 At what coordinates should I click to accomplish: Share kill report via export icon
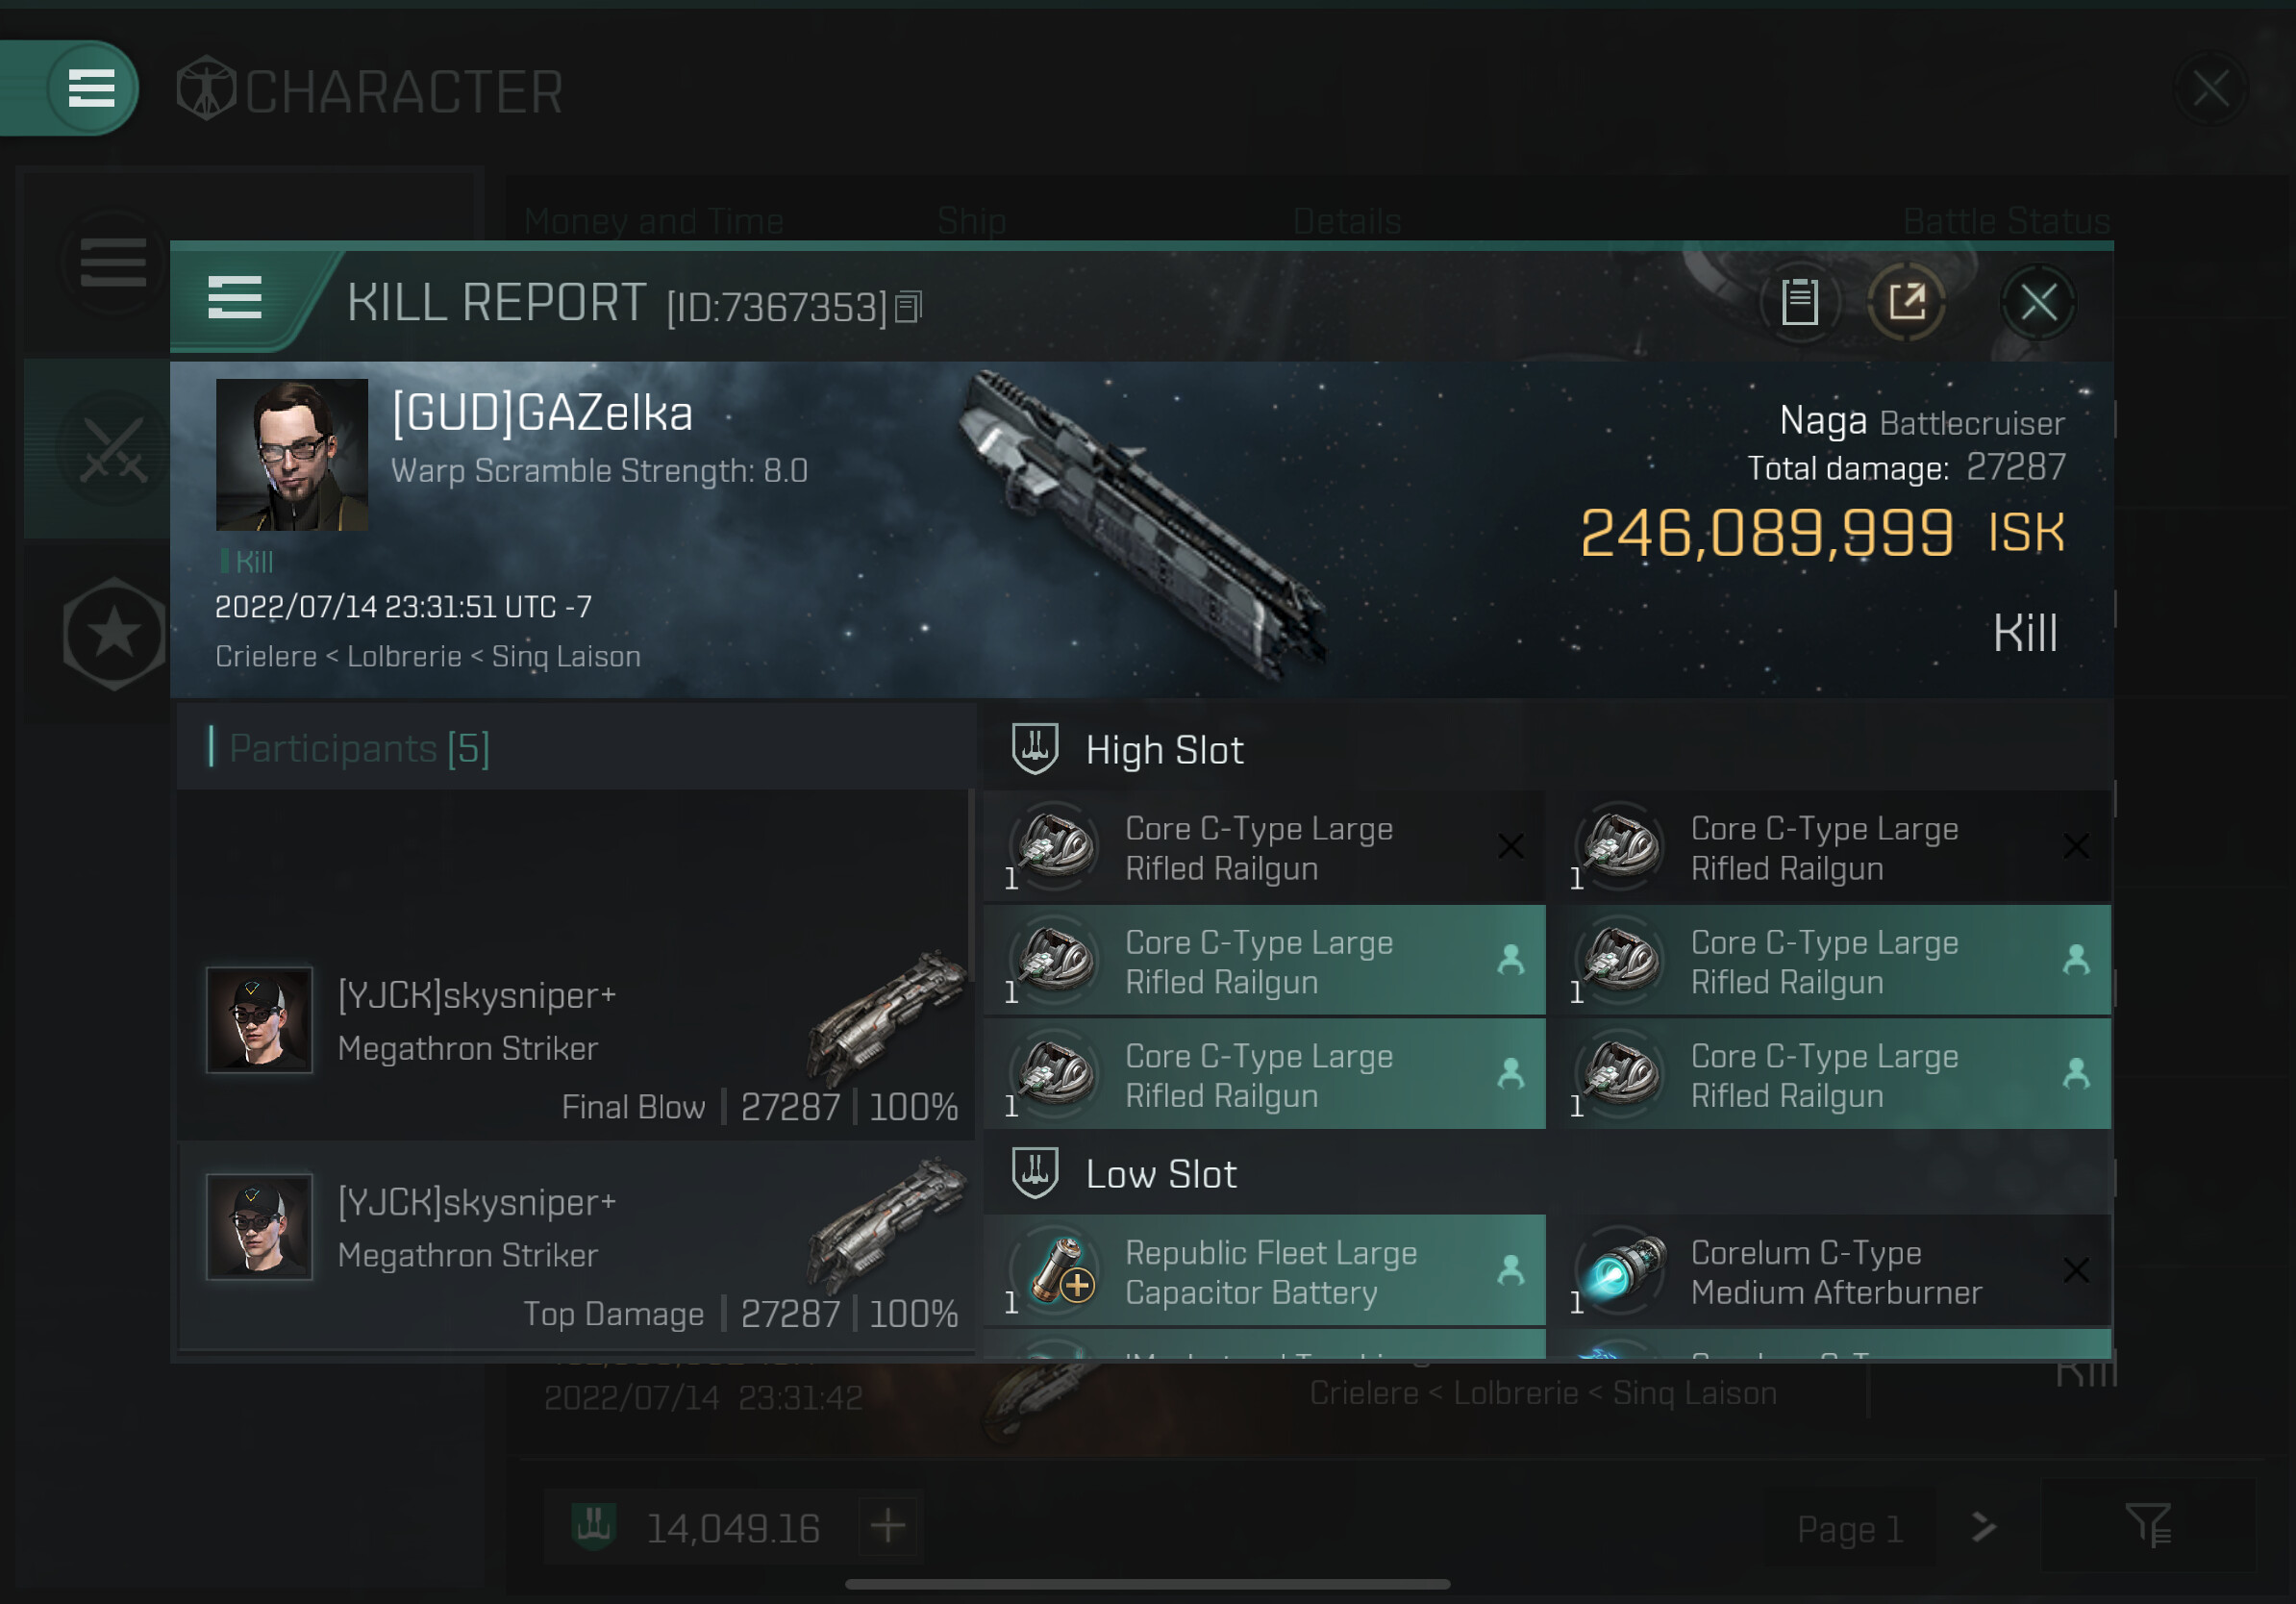pyautogui.click(x=1907, y=301)
